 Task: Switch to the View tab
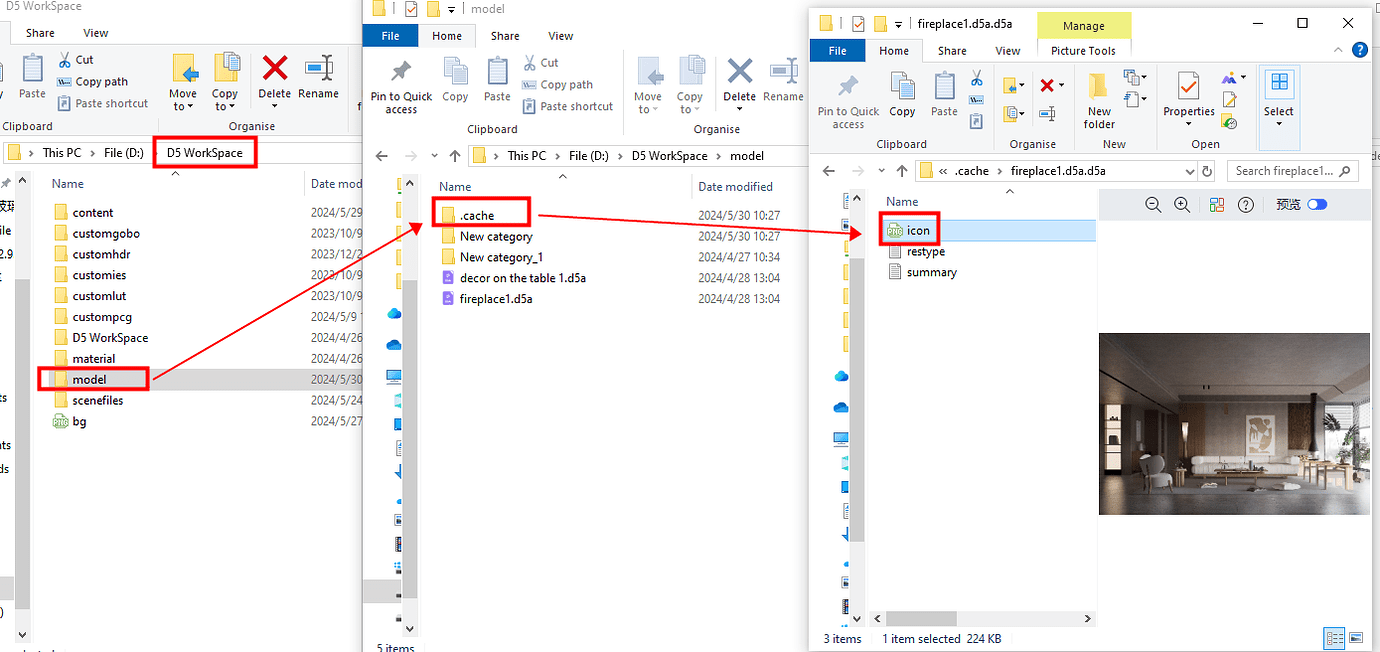[1008, 50]
